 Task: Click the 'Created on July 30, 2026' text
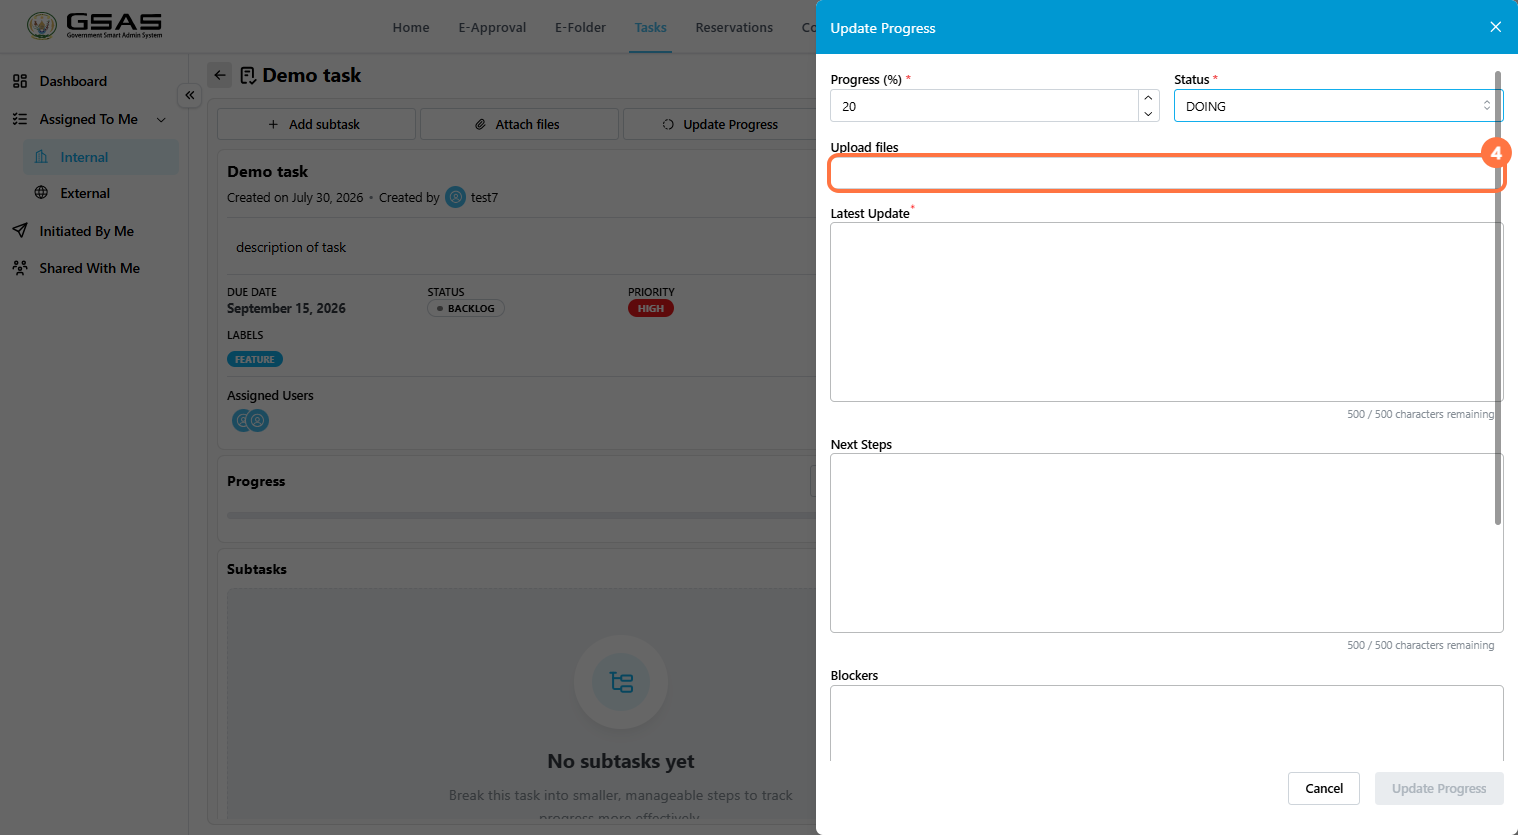coord(295,197)
